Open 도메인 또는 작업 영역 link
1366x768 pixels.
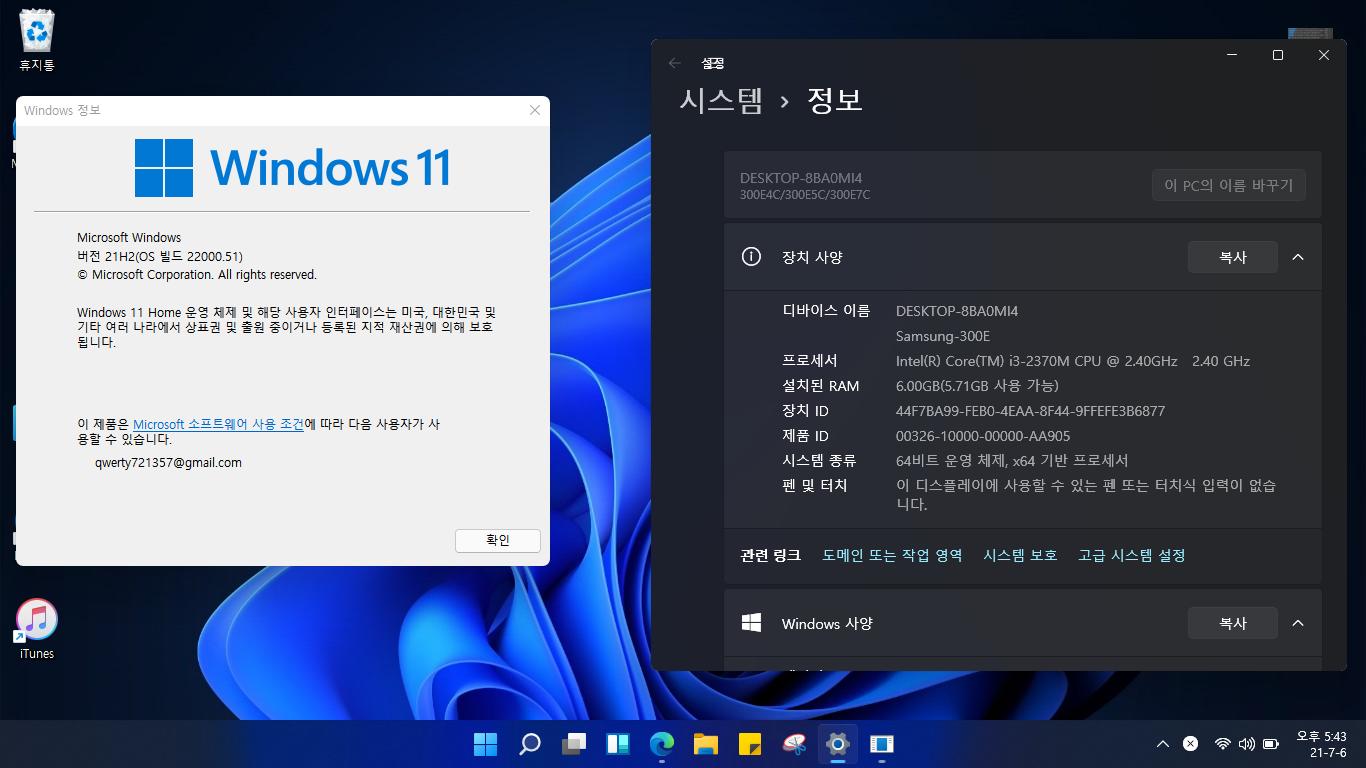(x=892, y=555)
